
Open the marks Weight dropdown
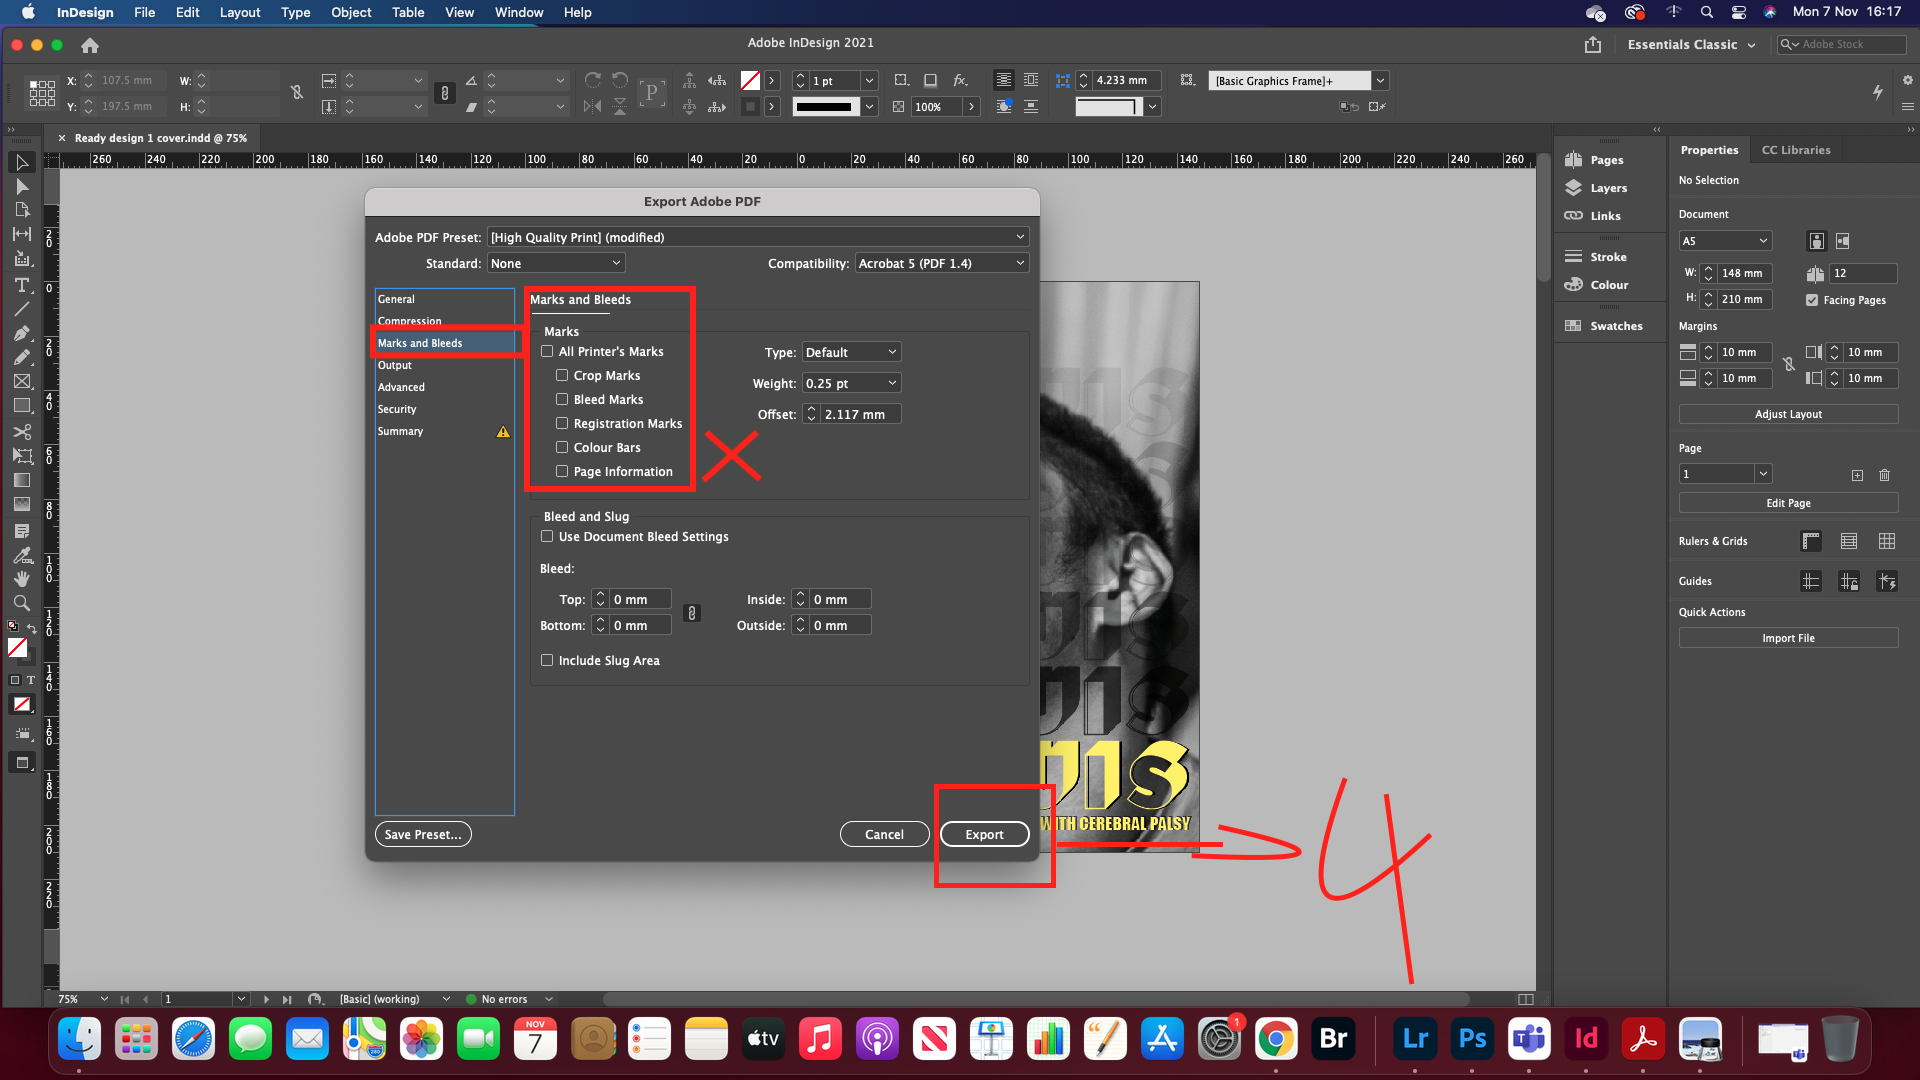[x=851, y=383]
